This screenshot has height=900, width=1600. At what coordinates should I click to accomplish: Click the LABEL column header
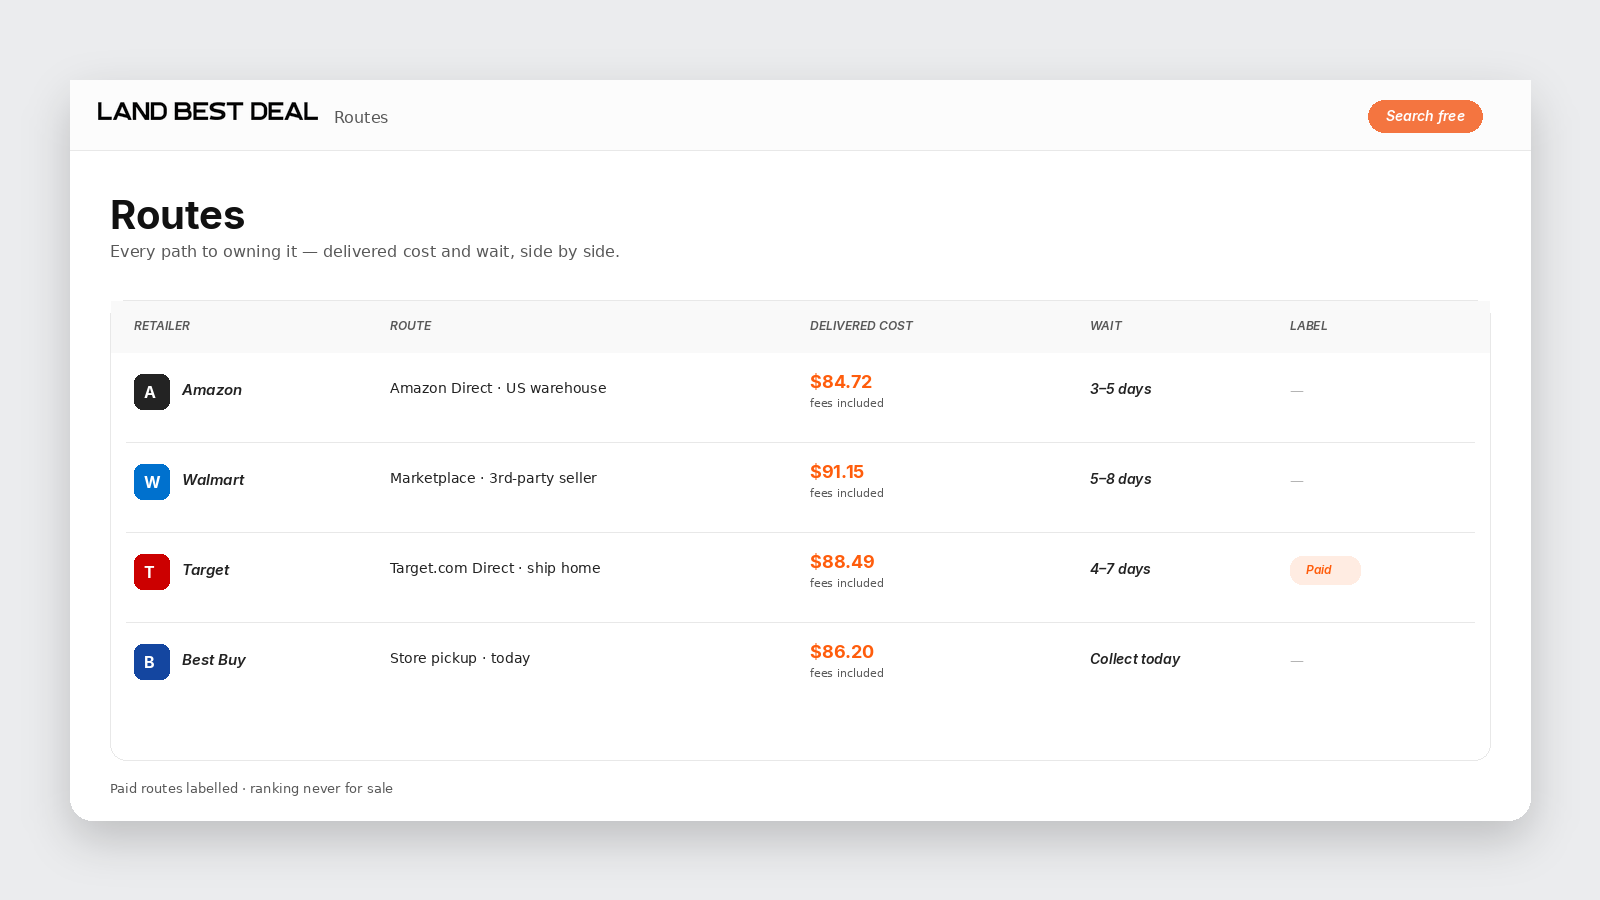pyautogui.click(x=1308, y=326)
